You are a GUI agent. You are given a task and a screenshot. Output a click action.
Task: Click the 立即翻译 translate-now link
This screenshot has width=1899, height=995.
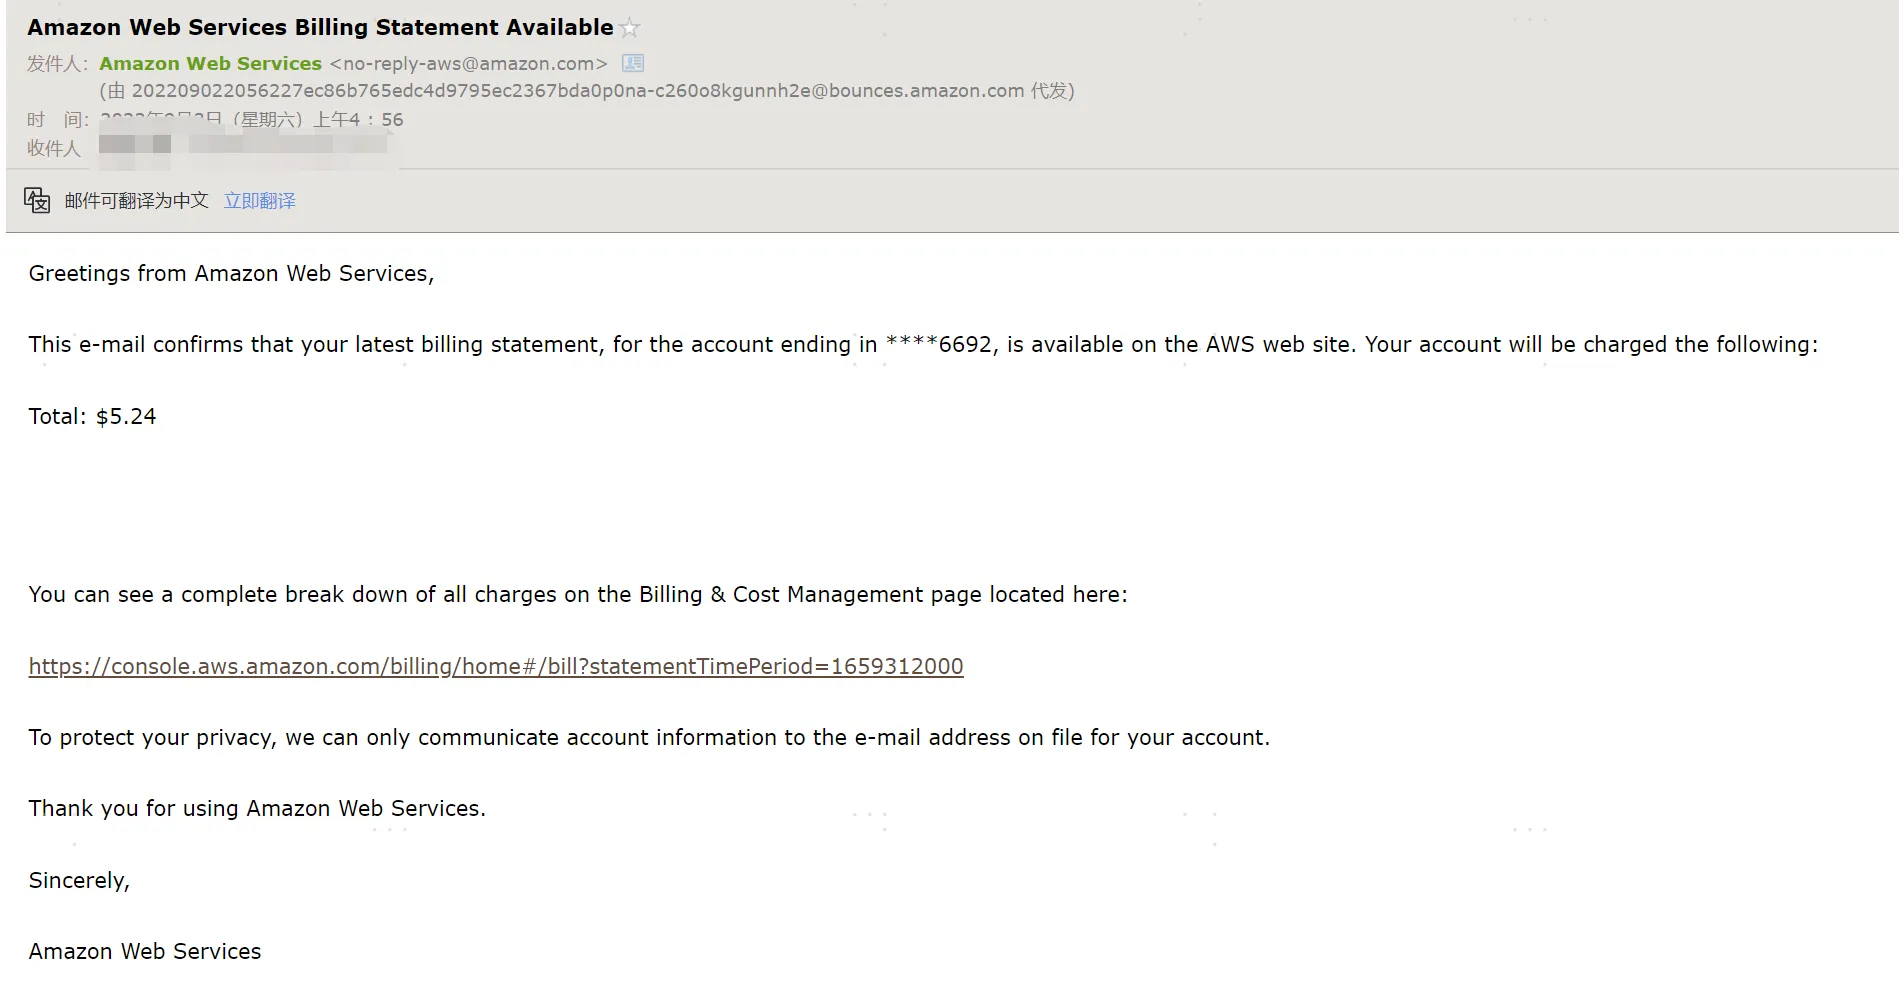[259, 201]
